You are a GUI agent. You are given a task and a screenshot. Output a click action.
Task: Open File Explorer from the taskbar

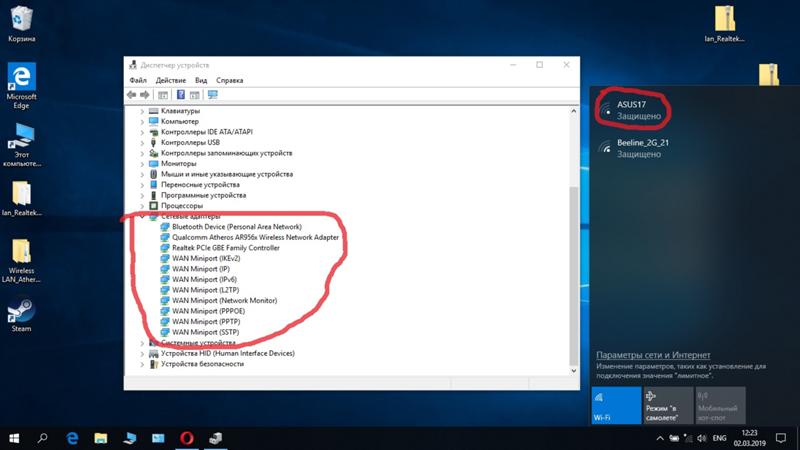coord(101,438)
